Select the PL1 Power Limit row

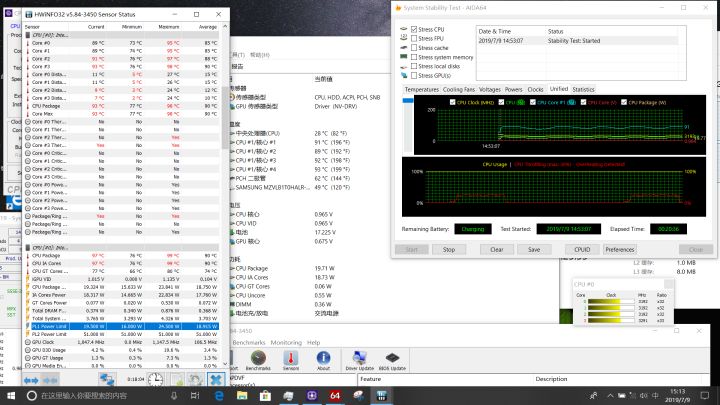121,326
